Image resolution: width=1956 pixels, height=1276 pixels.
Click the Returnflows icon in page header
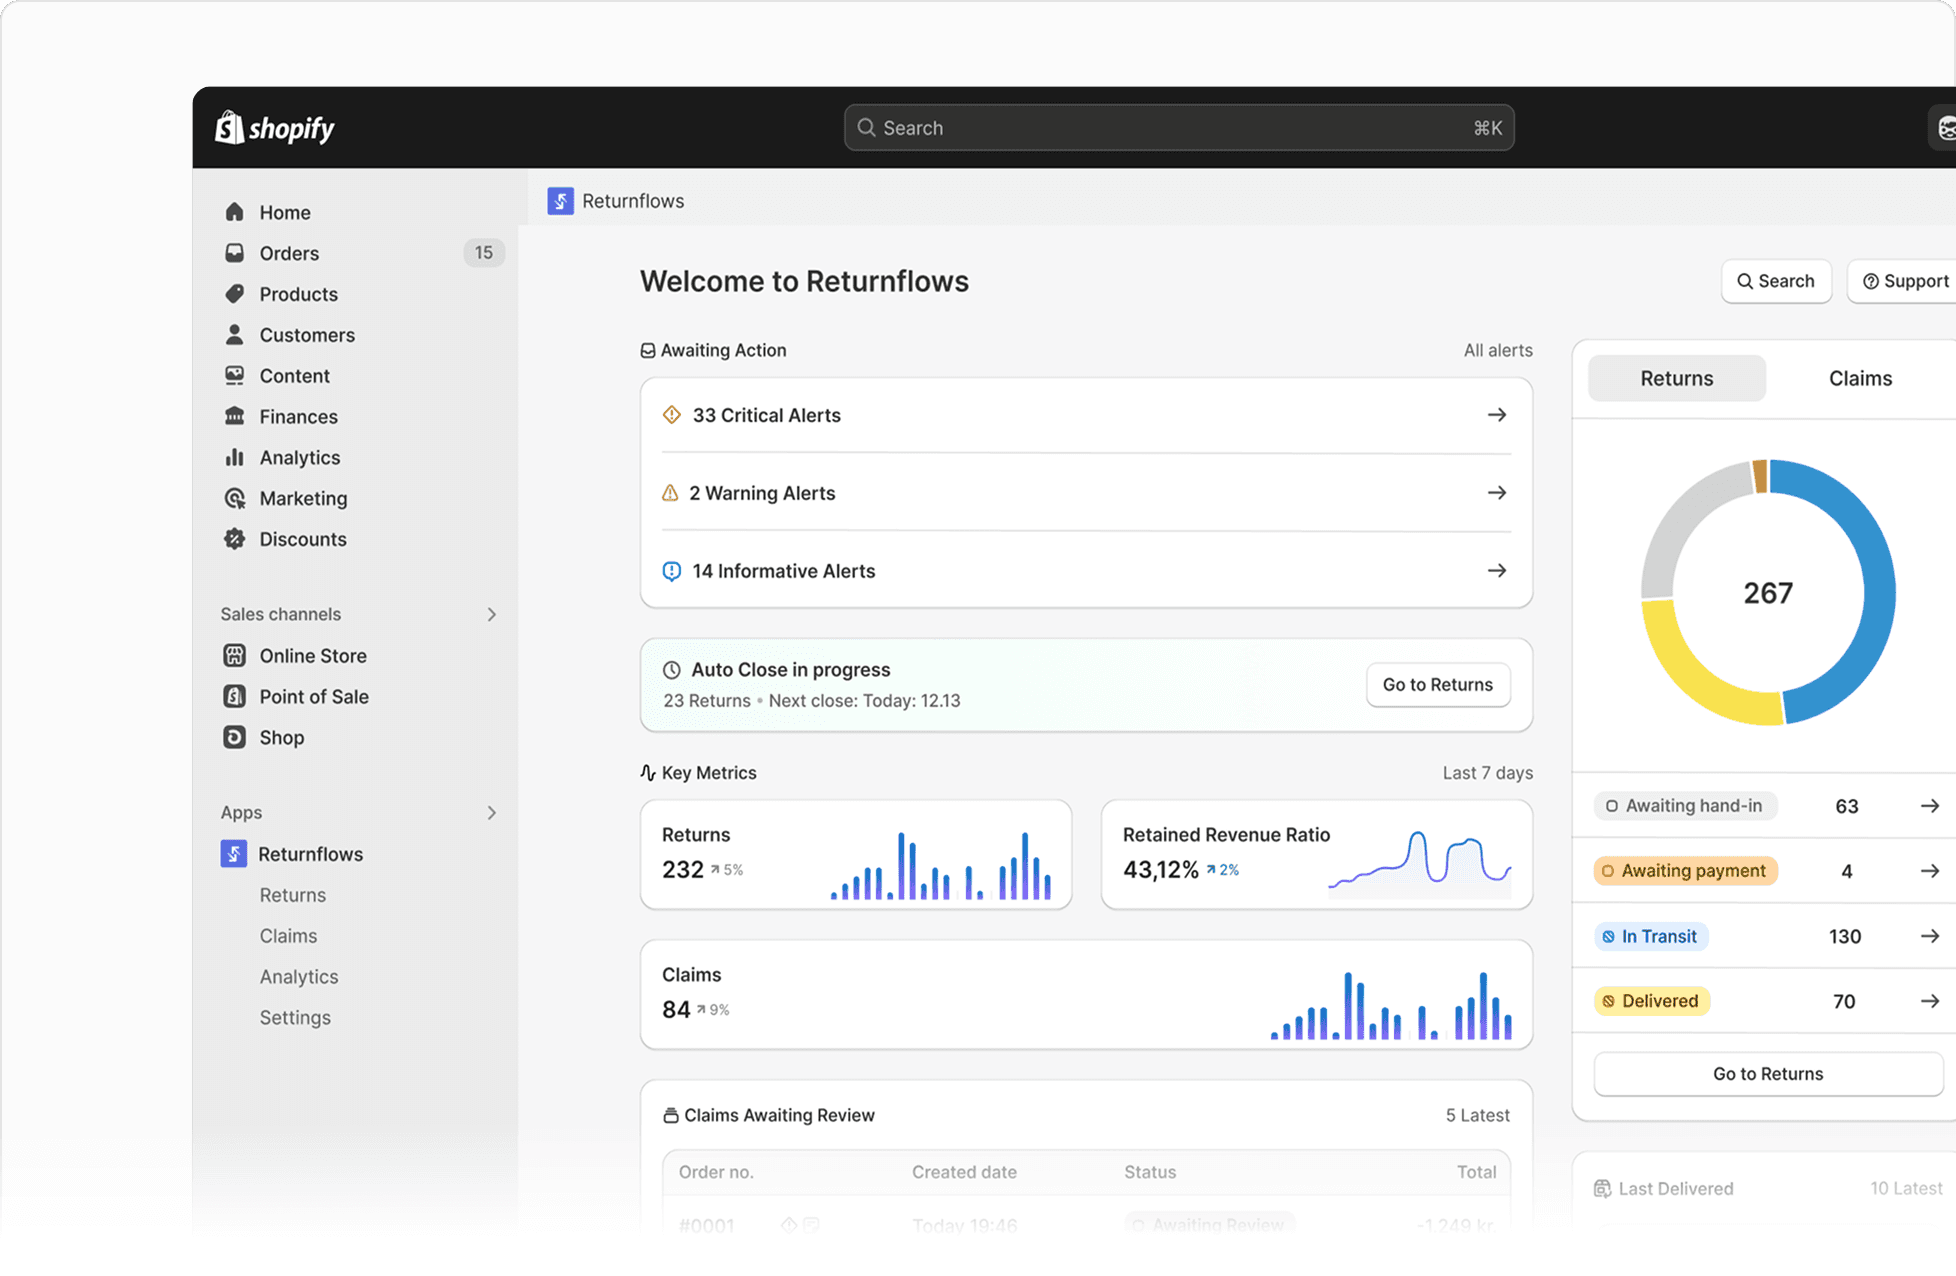pyautogui.click(x=561, y=201)
